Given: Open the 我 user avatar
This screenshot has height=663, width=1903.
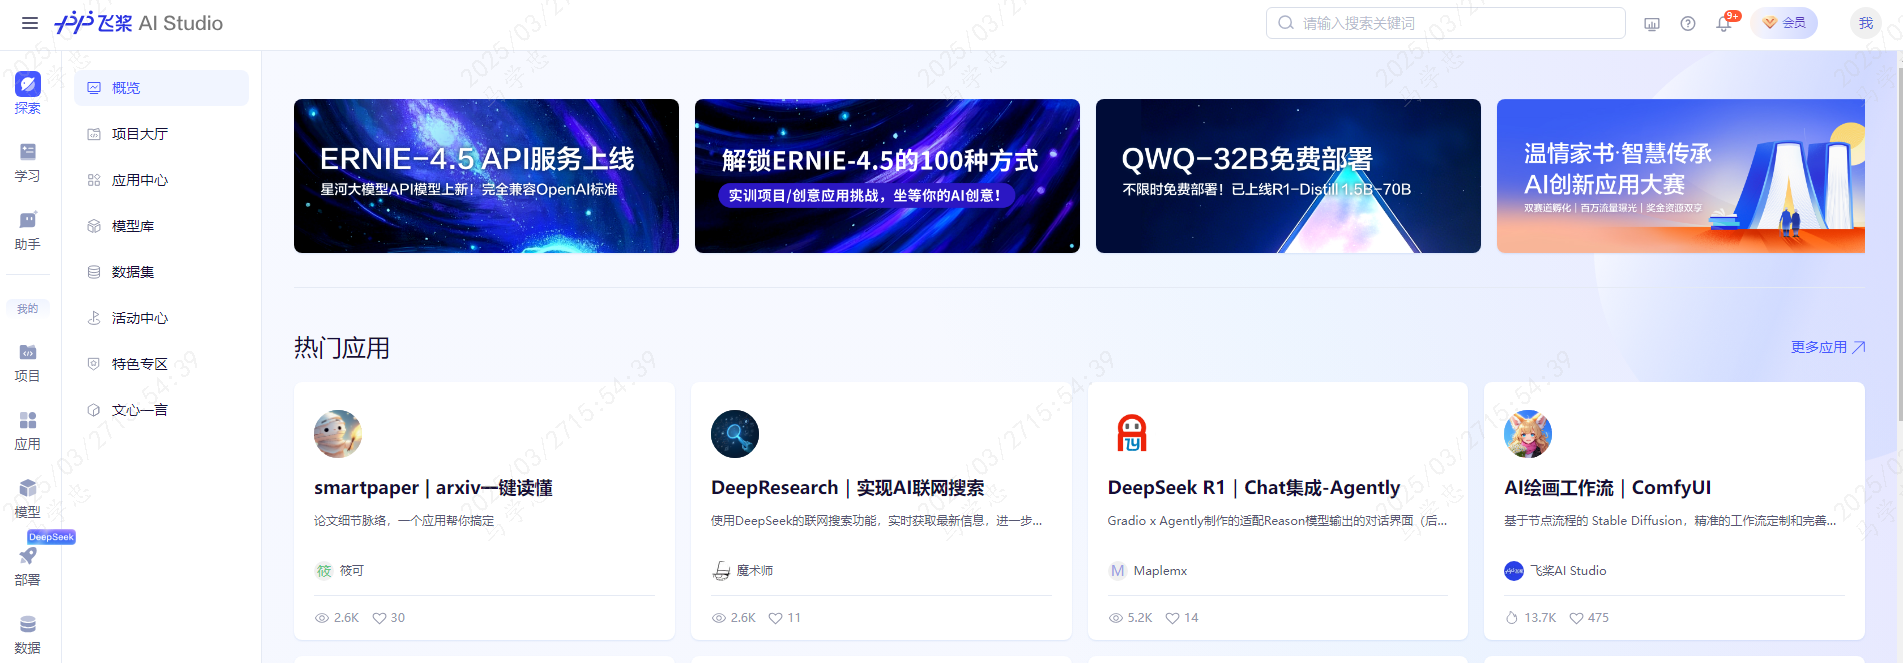Looking at the screenshot, I should [x=1866, y=23].
